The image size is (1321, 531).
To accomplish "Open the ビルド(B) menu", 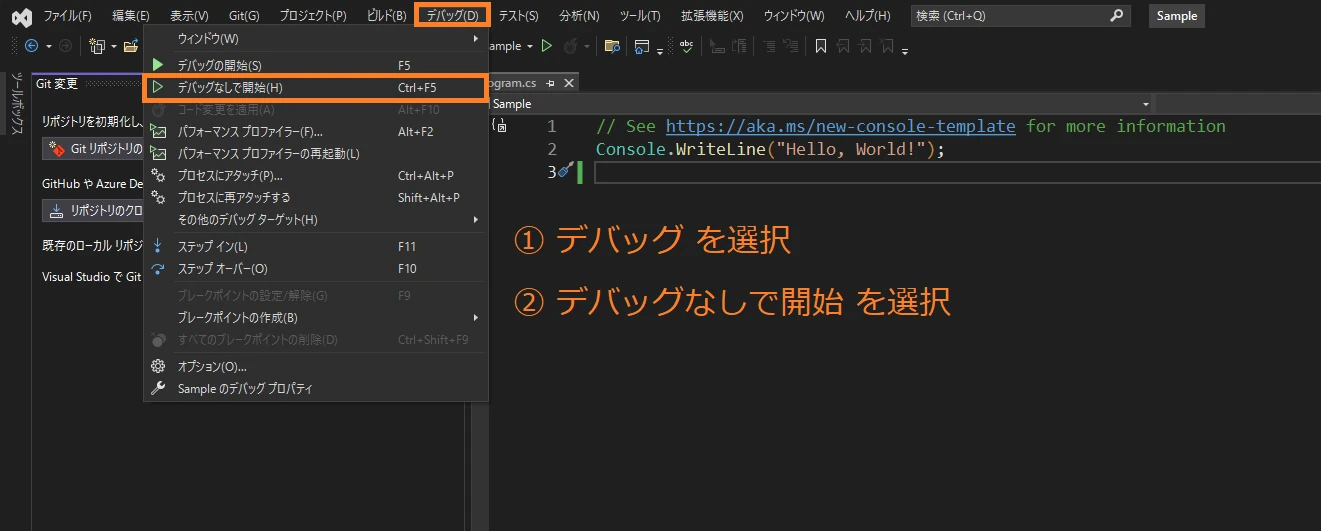I will pyautogui.click(x=385, y=16).
